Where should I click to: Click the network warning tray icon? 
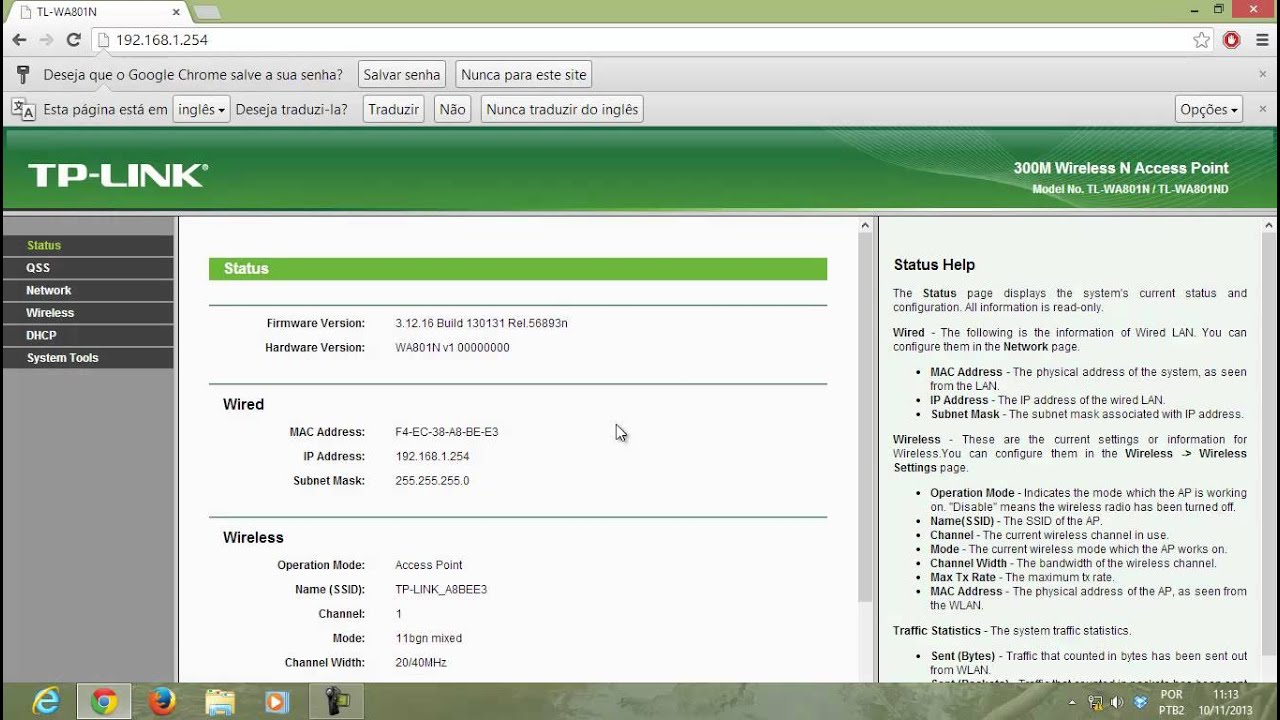pyautogui.click(x=1097, y=702)
